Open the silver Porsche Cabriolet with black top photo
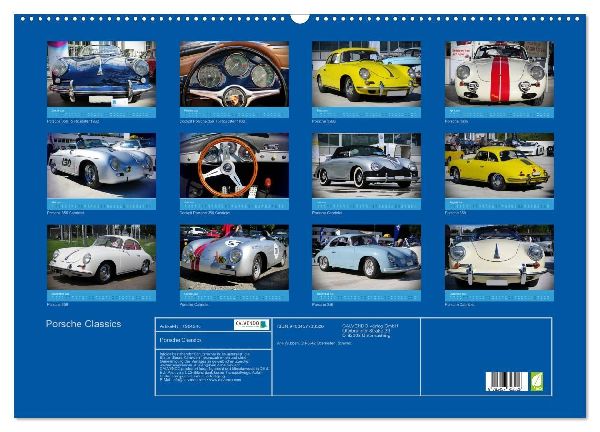The width and height of the screenshot is (600, 432). pos(367,165)
